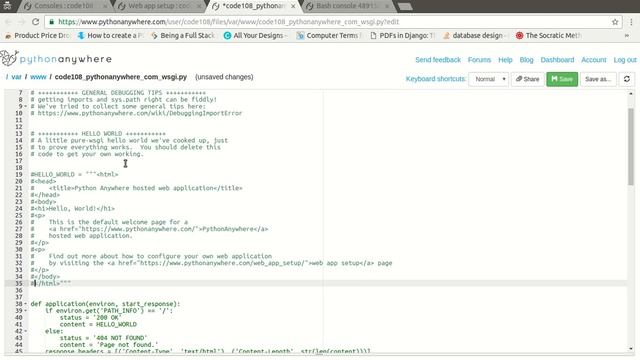Close the code108_pythonanywhere tab

coord(293,6)
